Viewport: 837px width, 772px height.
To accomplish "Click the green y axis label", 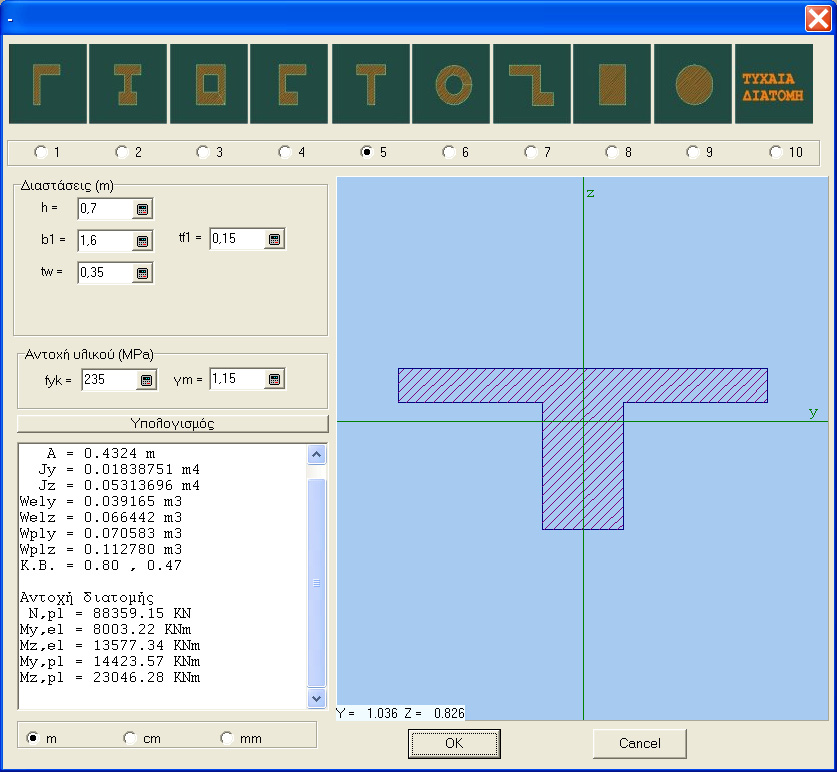I will pos(813,412).
